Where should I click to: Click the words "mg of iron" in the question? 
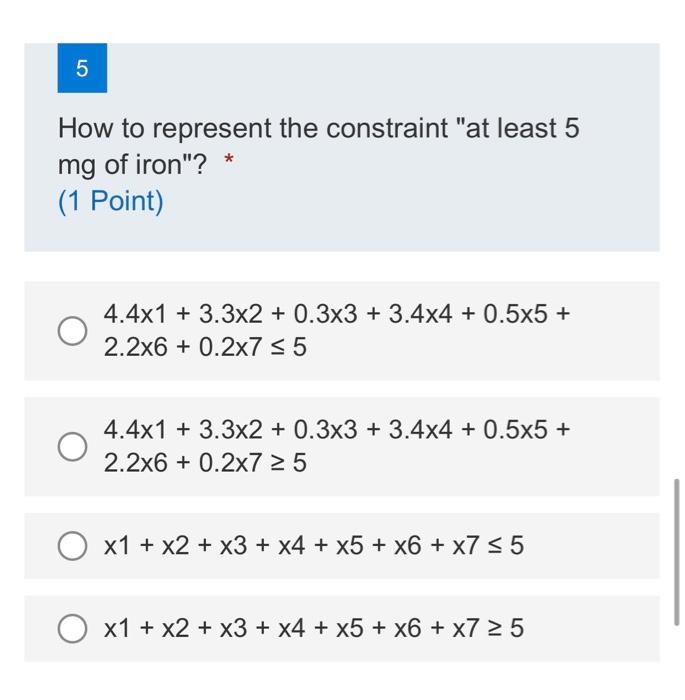pos(119,165)
